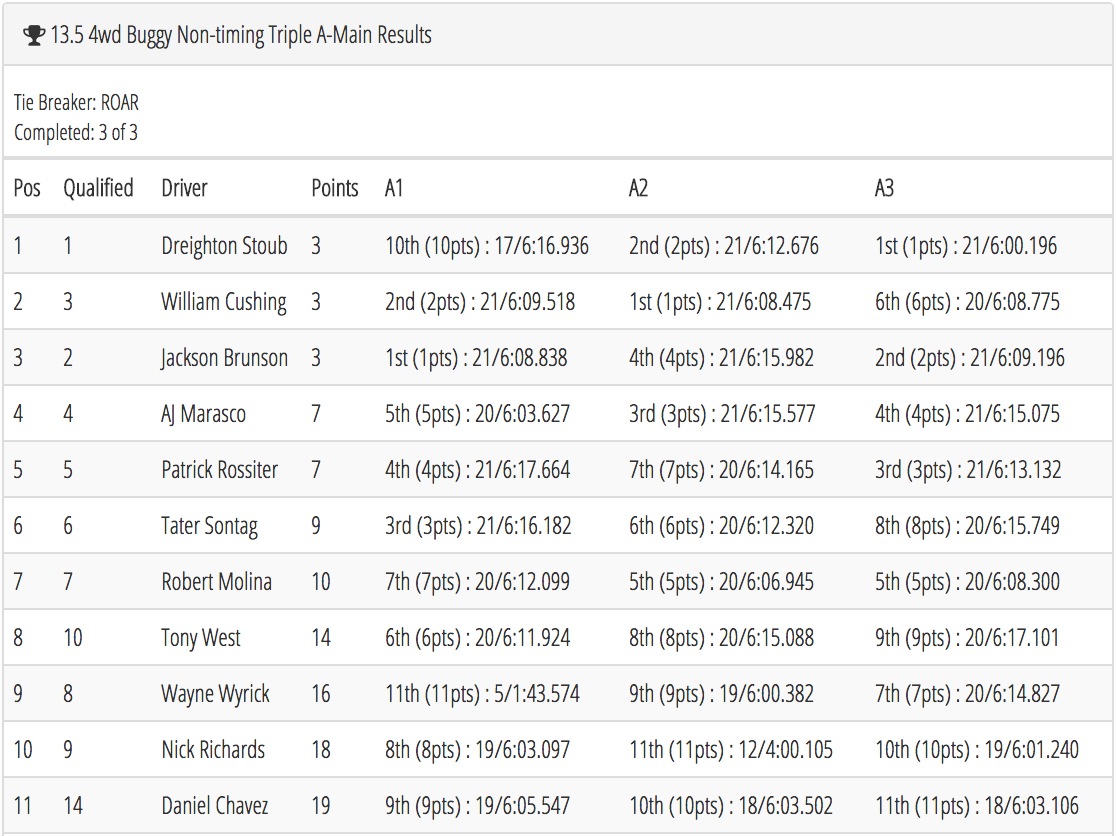
Task: Click A3 result '8th (8pts) : 20/6:15.749'
Action: pos(967,526)
